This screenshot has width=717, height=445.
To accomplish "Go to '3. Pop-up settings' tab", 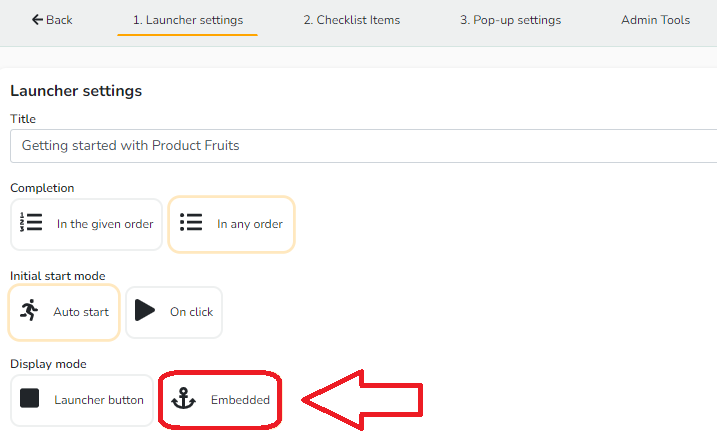I will coord(510,20).
